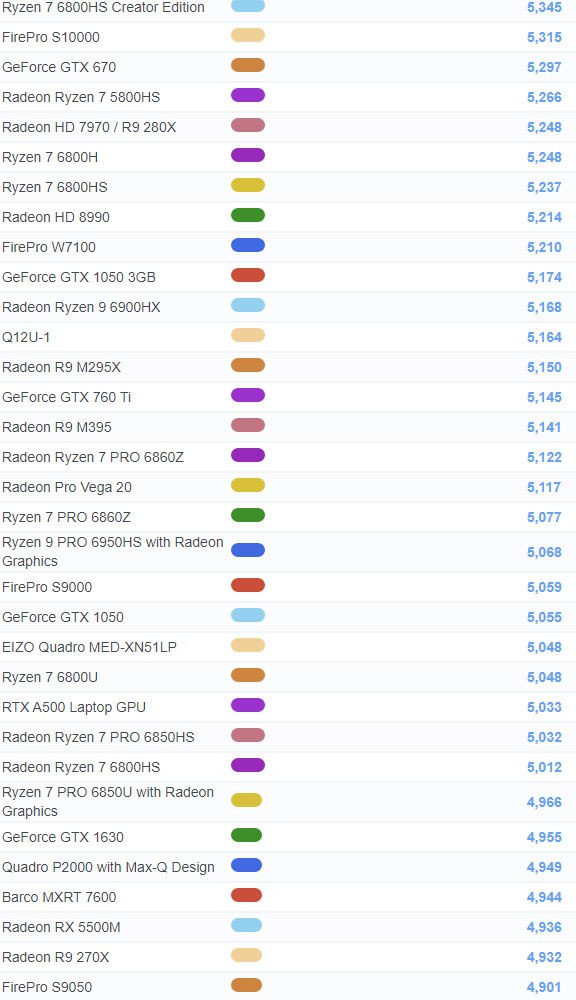Open Radeon HD 7970 / R9 280X link

pyautogui.click(x=89, y=127)
